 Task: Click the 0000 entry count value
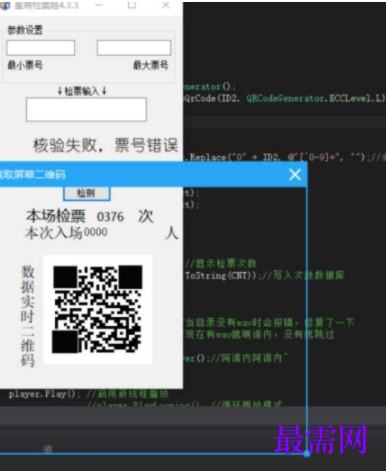[x=96, y=232]
